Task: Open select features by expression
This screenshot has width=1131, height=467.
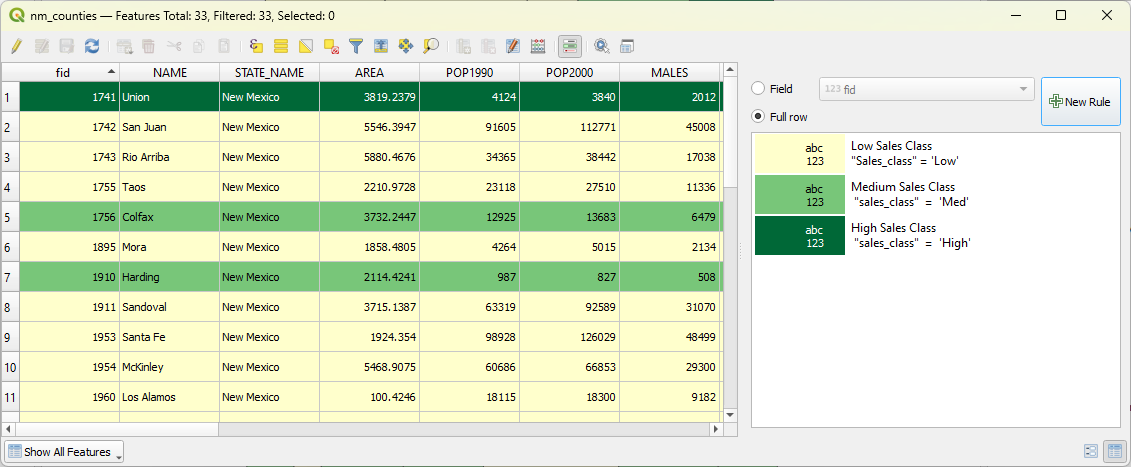Action: point(256,46)
